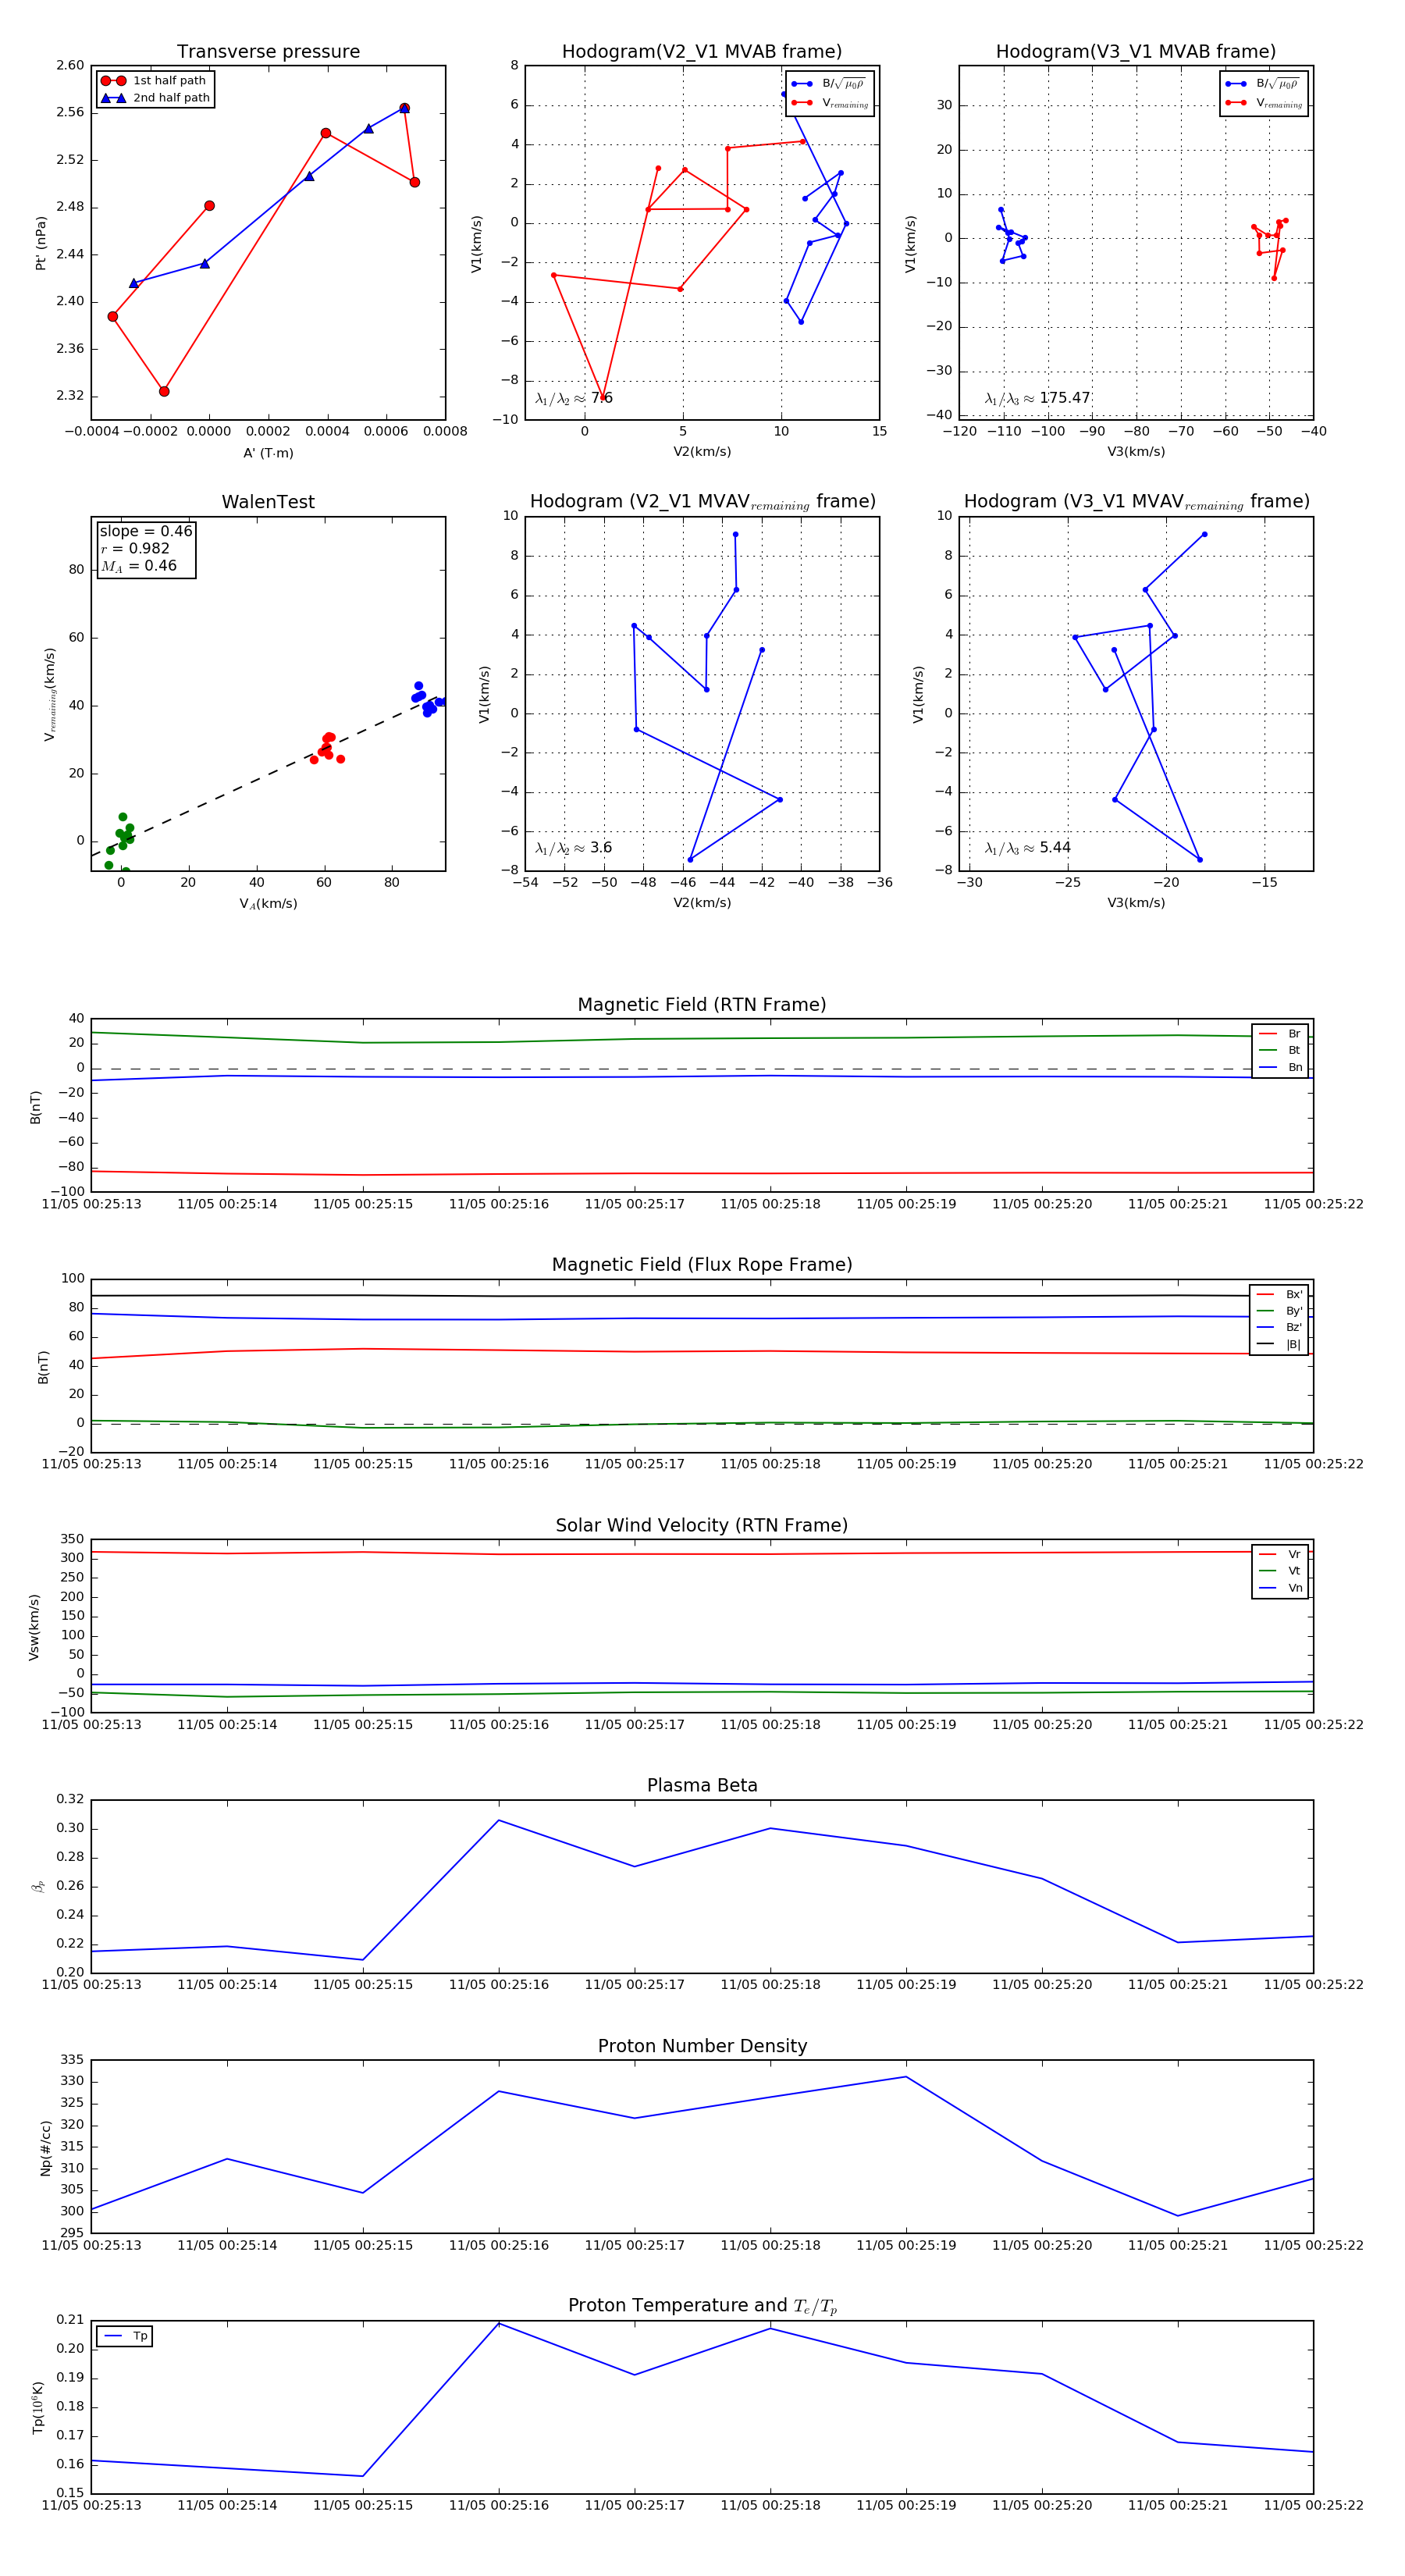Screen dimensions: 1405x2576
Task: Click 'Tp' legend entry in temperature plot
Action: pos(126,2336)
